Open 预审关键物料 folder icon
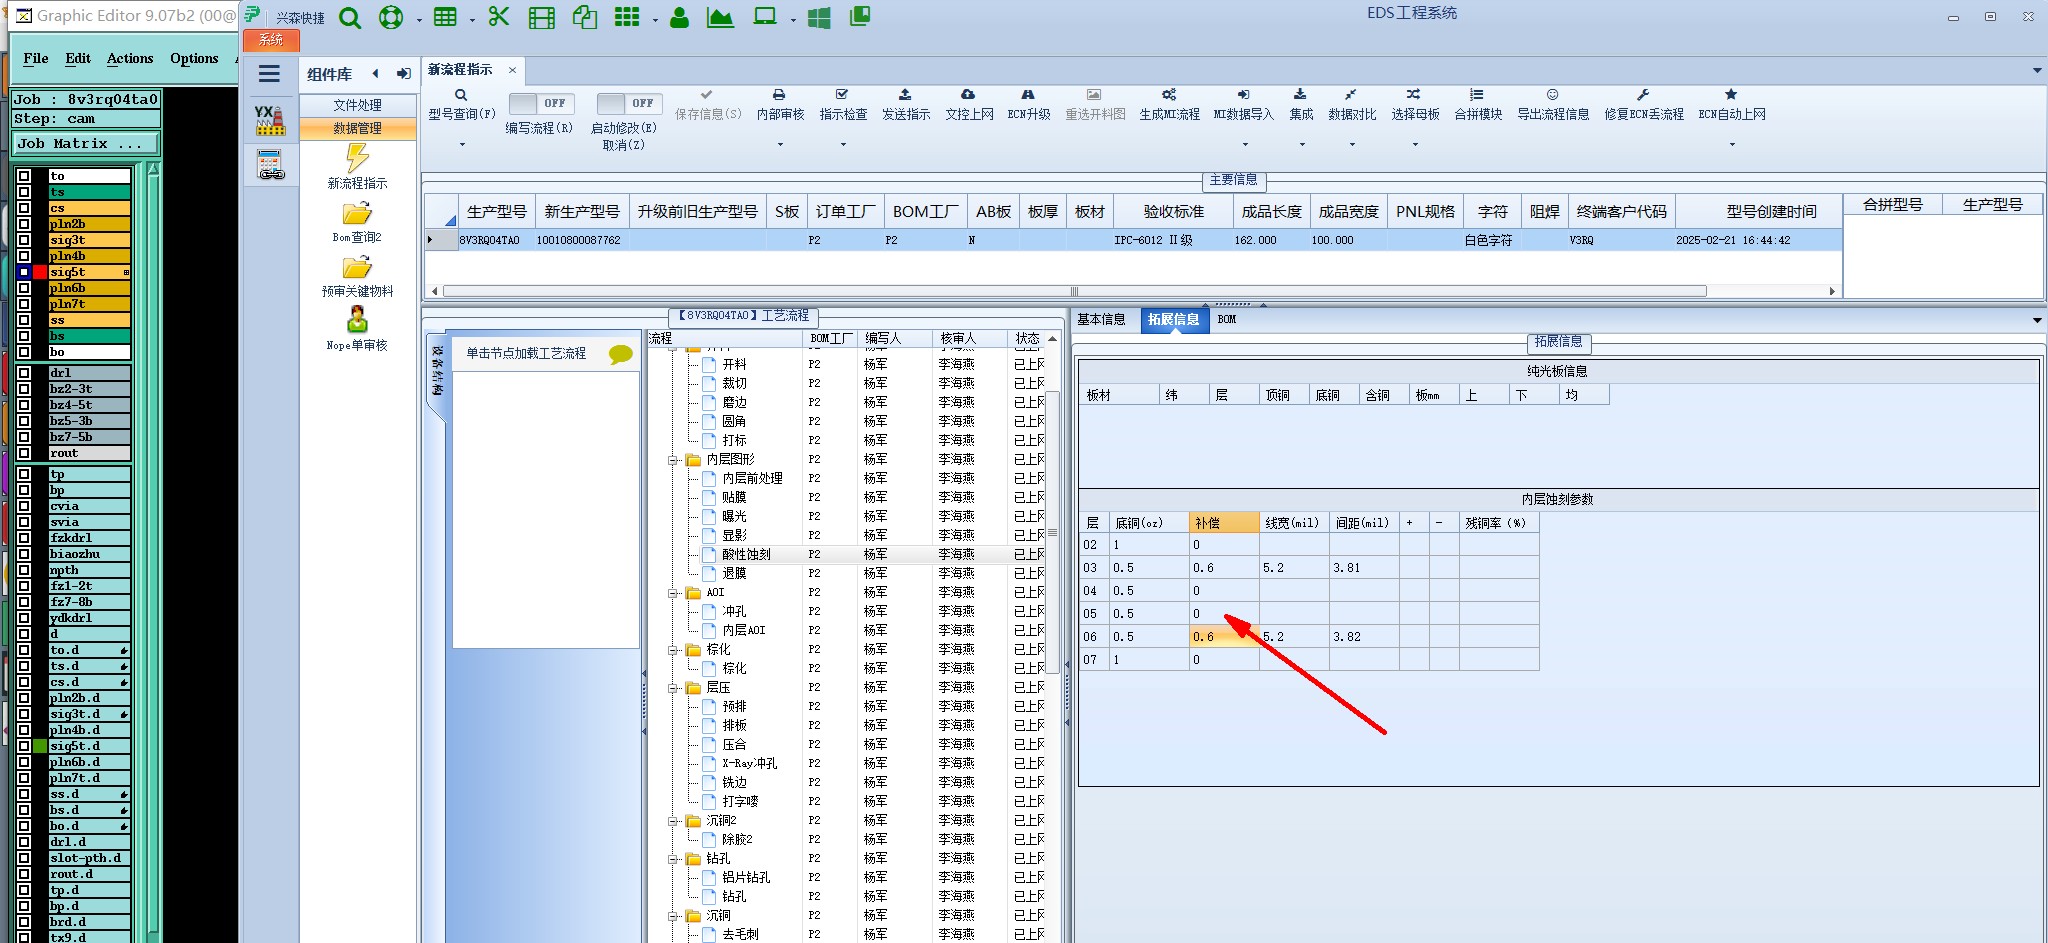 (357, 267)
